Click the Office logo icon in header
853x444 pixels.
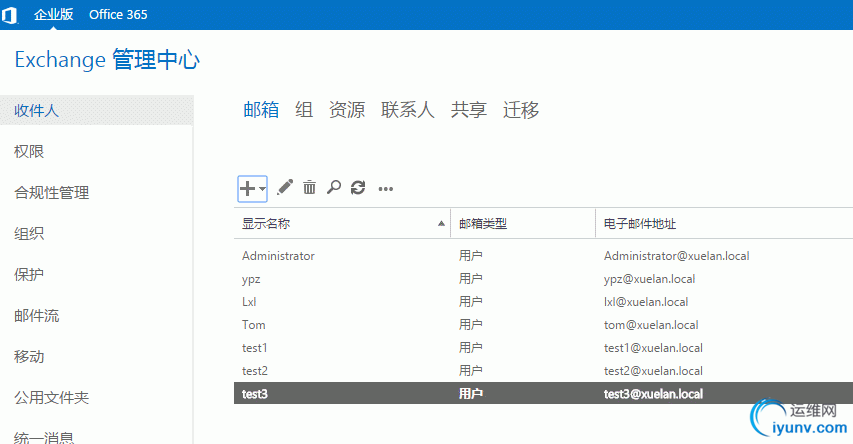pos(9,15)
